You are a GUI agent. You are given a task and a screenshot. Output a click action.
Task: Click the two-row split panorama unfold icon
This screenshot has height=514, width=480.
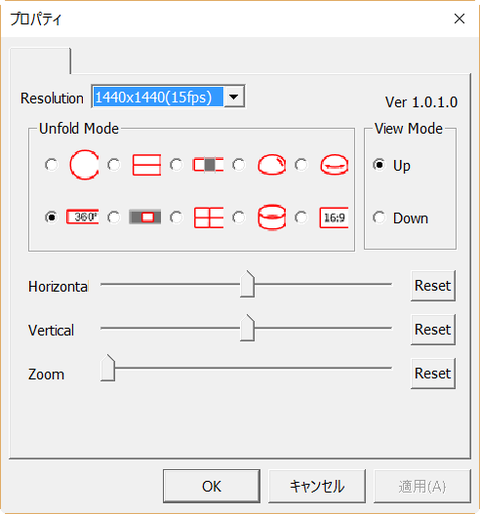click(147, 165)
